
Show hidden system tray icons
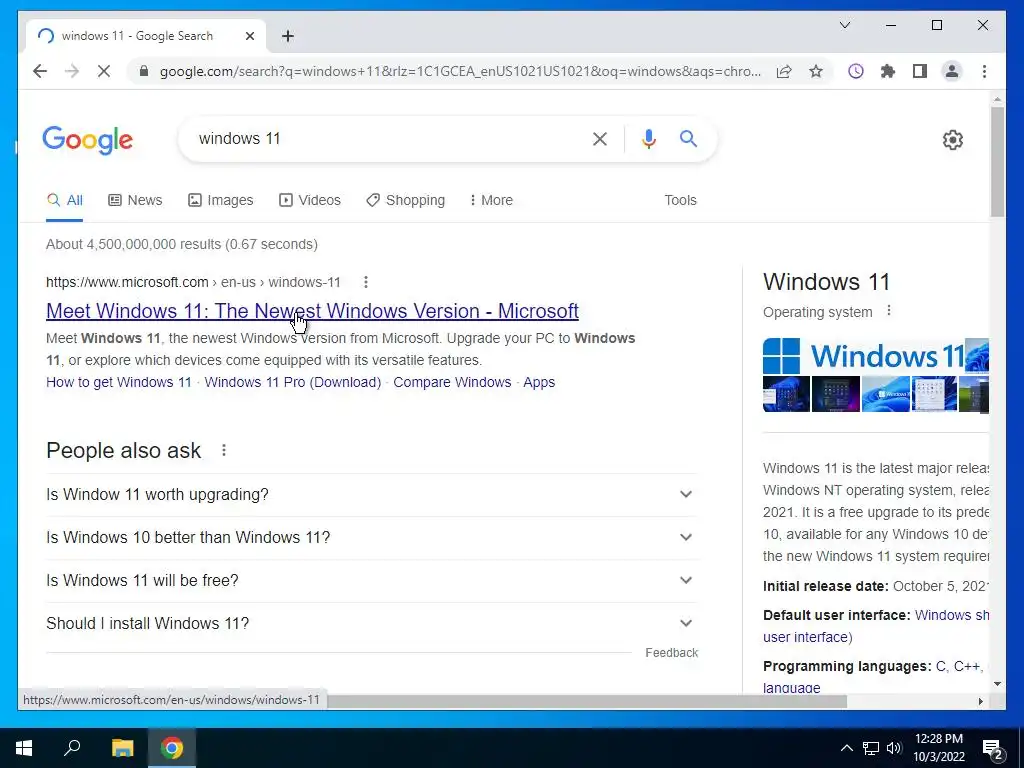[x=846, y=748]
